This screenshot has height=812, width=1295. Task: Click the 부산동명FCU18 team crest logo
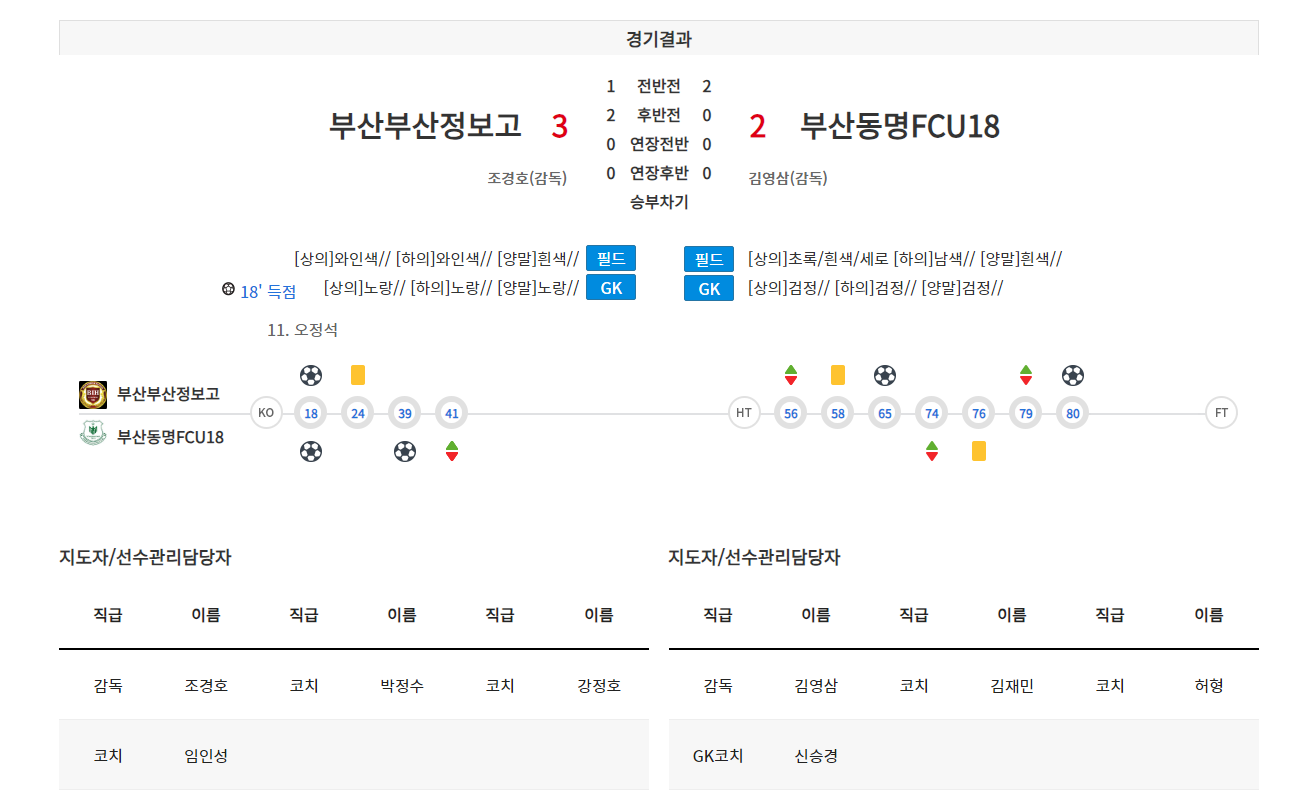pos(93,434)
